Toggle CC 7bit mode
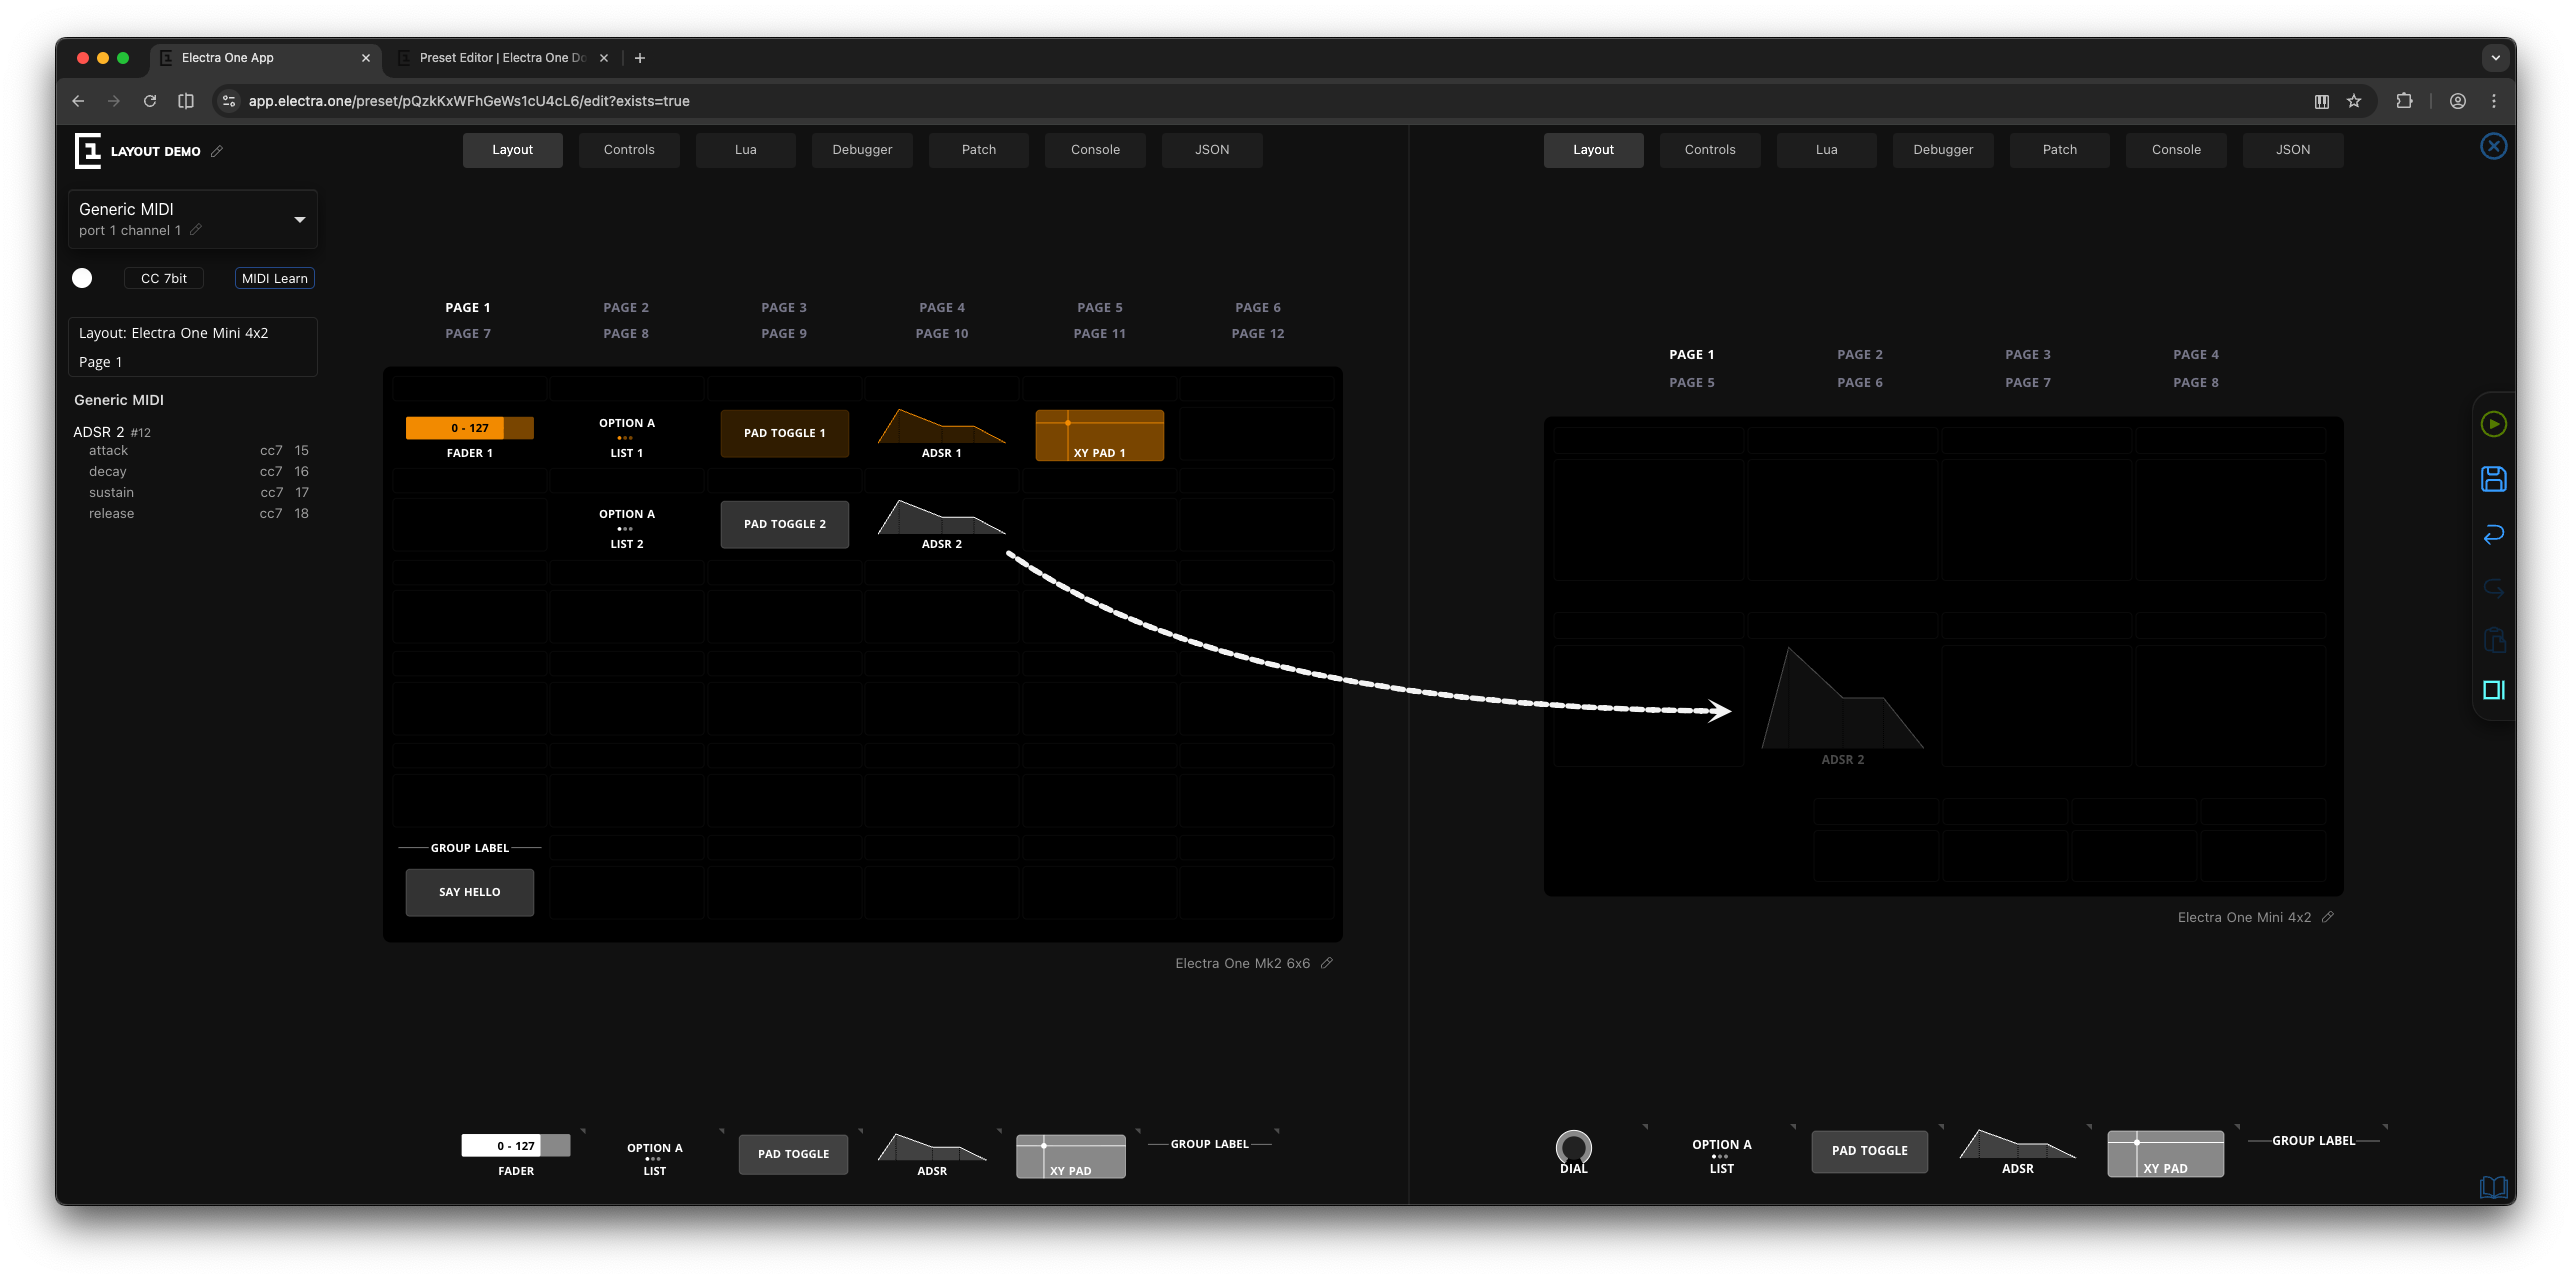2572x1279 pixels. click(163, 278)
